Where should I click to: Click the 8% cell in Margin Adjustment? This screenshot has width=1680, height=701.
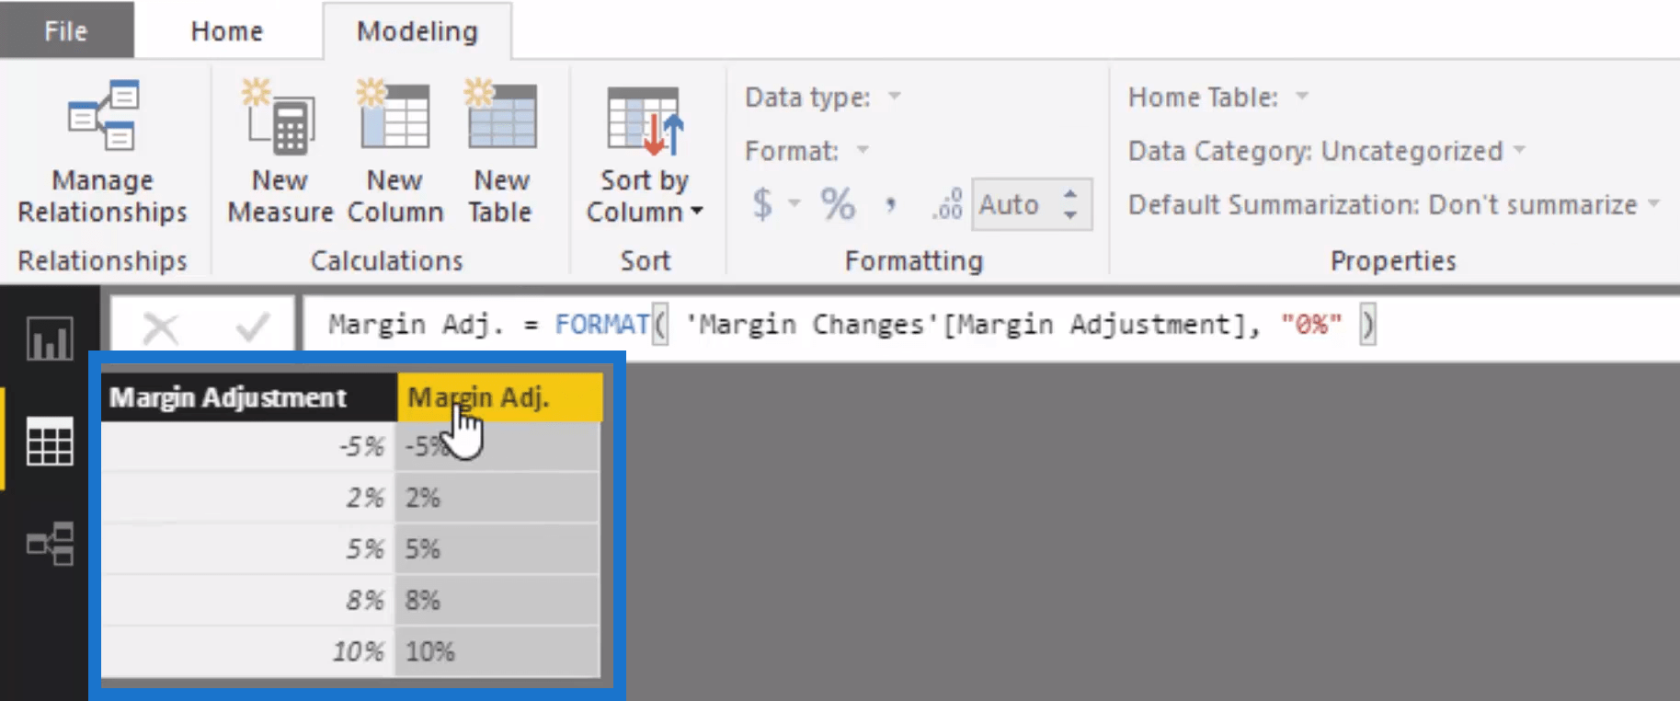click(248, 600)
